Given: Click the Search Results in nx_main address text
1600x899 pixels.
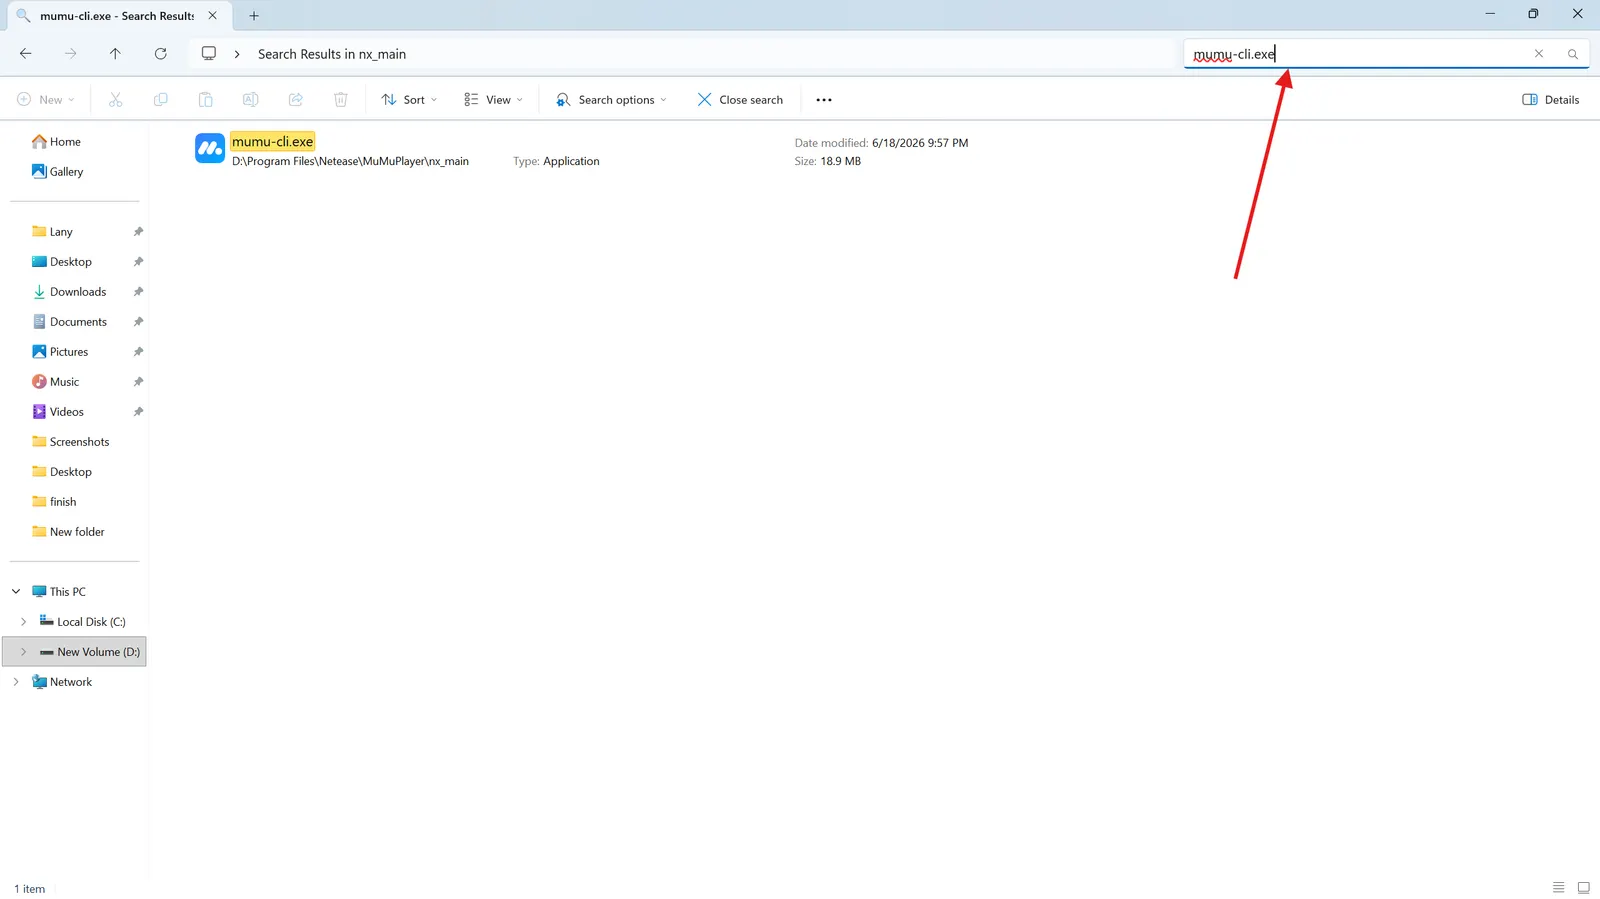Looking at the screenshot, I should [x=332, y=54].
